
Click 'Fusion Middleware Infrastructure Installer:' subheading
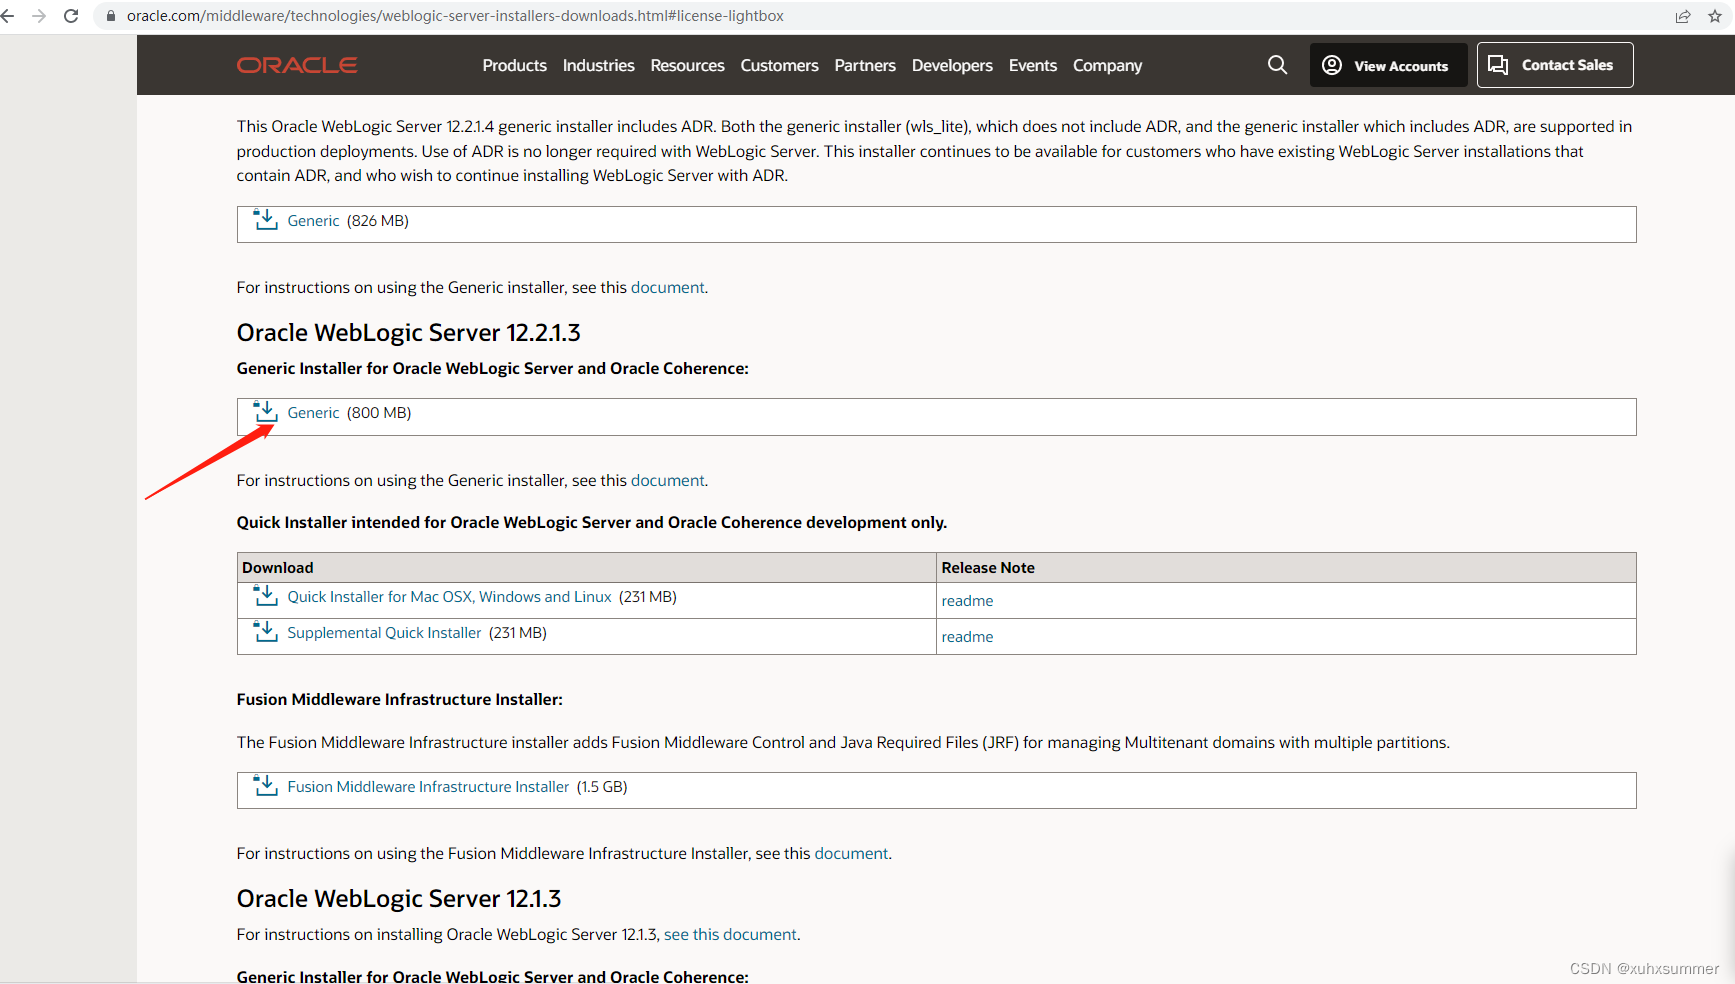pos(399,699)
